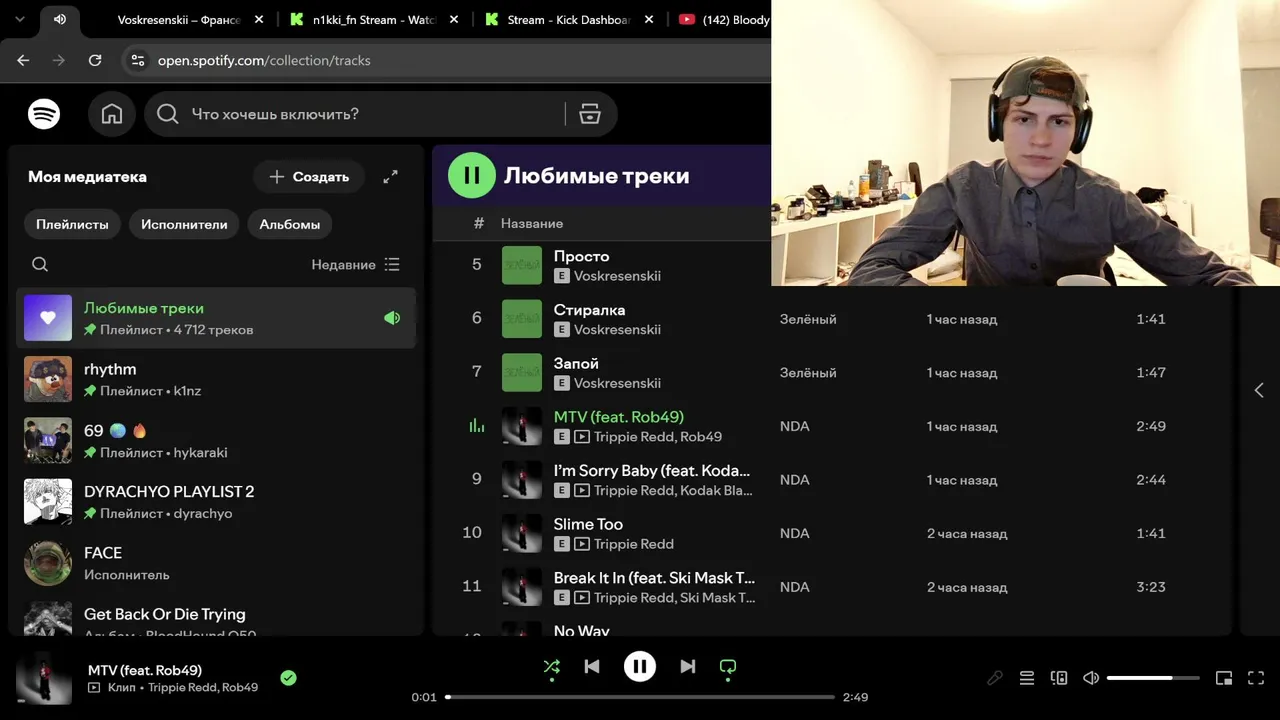The width and height of the screenshot is (1280, 720).
Task: Toggle shuffle mode
Action: coord(551,667)
